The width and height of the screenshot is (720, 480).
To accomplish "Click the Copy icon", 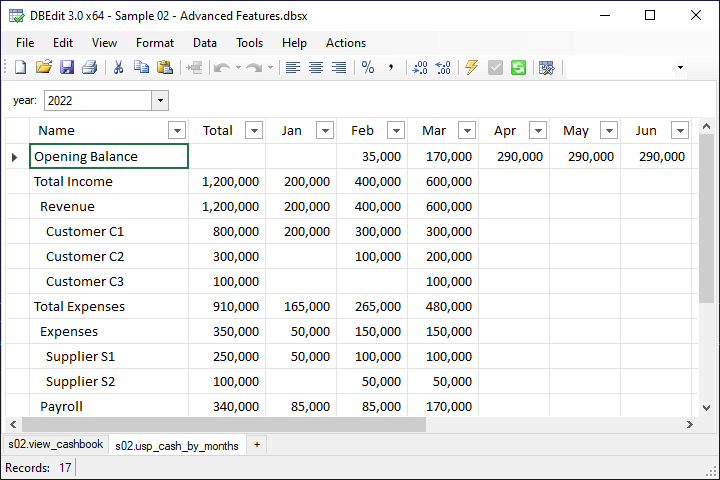I will (141, 68).
